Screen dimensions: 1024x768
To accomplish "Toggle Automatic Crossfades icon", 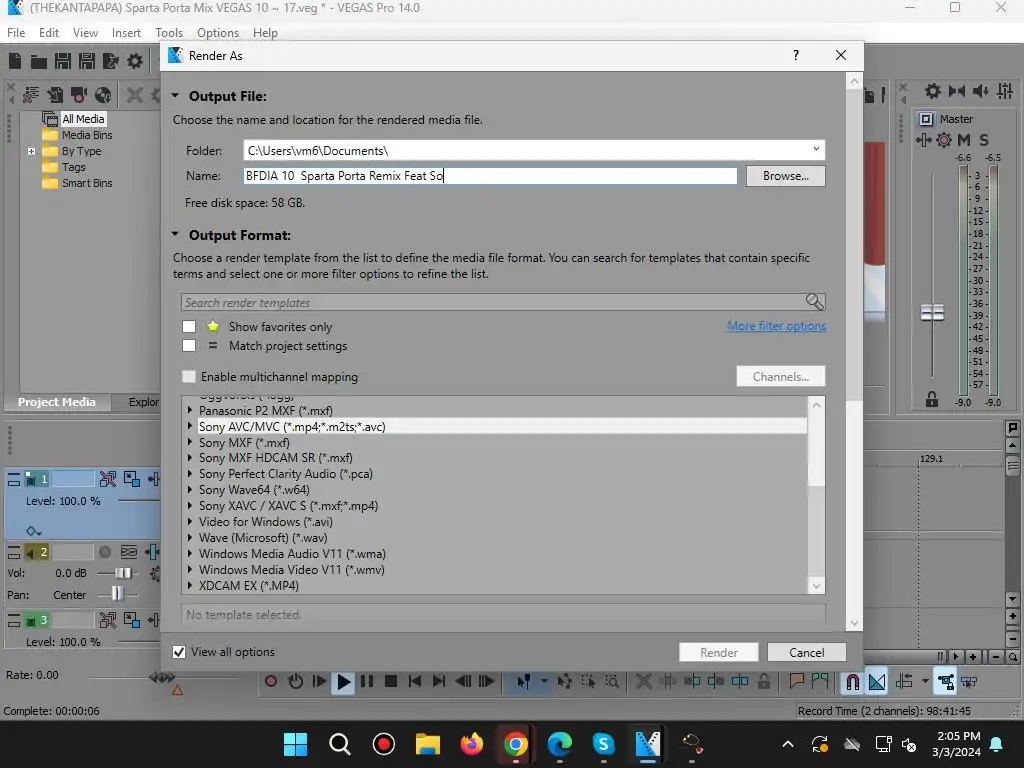I will [x=877, y=682].
